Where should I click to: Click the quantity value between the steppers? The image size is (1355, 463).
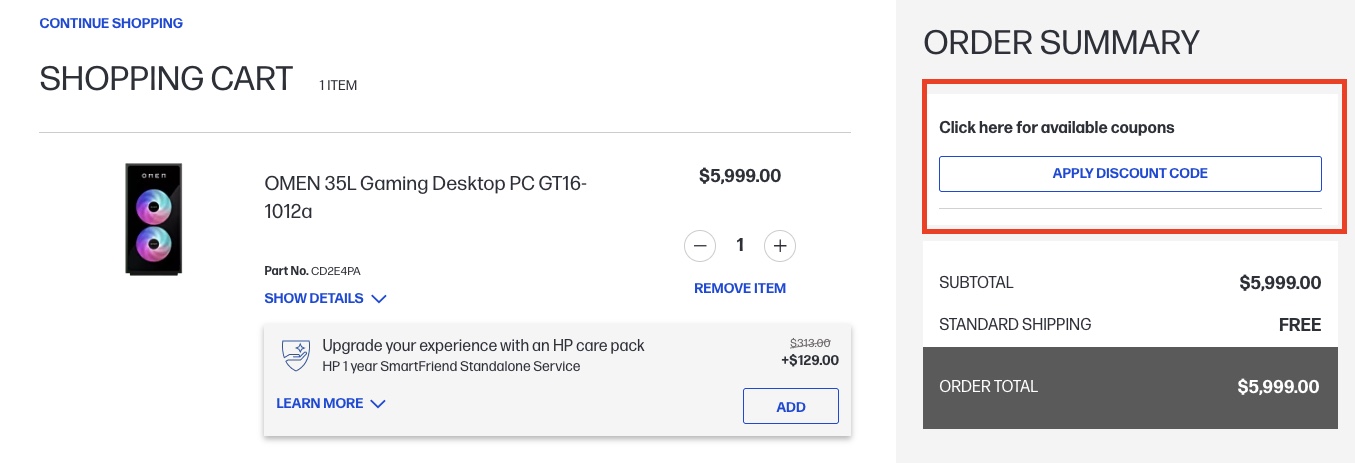point(740,245)
